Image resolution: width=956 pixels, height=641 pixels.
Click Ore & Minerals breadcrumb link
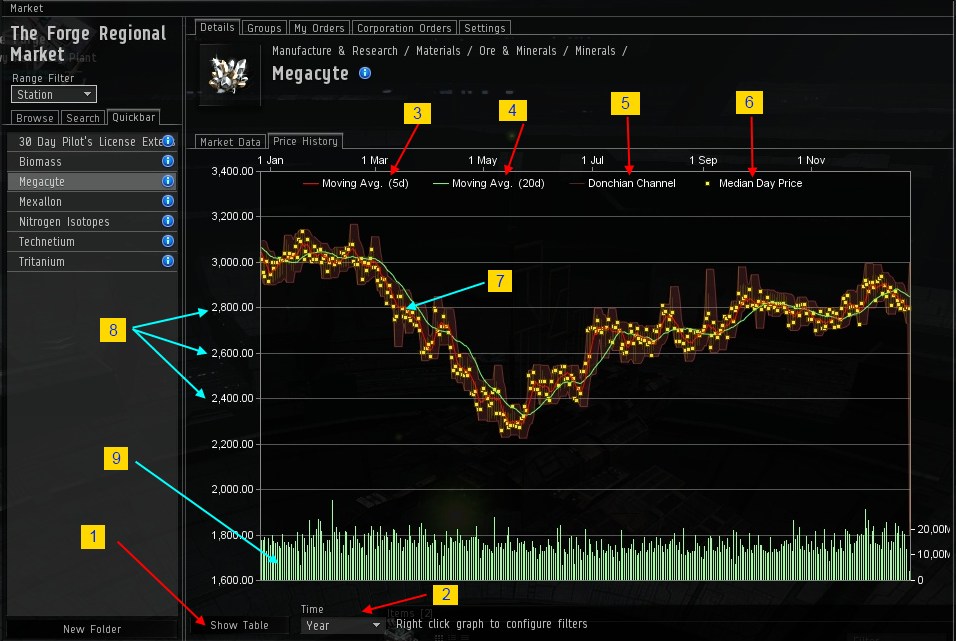(x=518, y=51)
